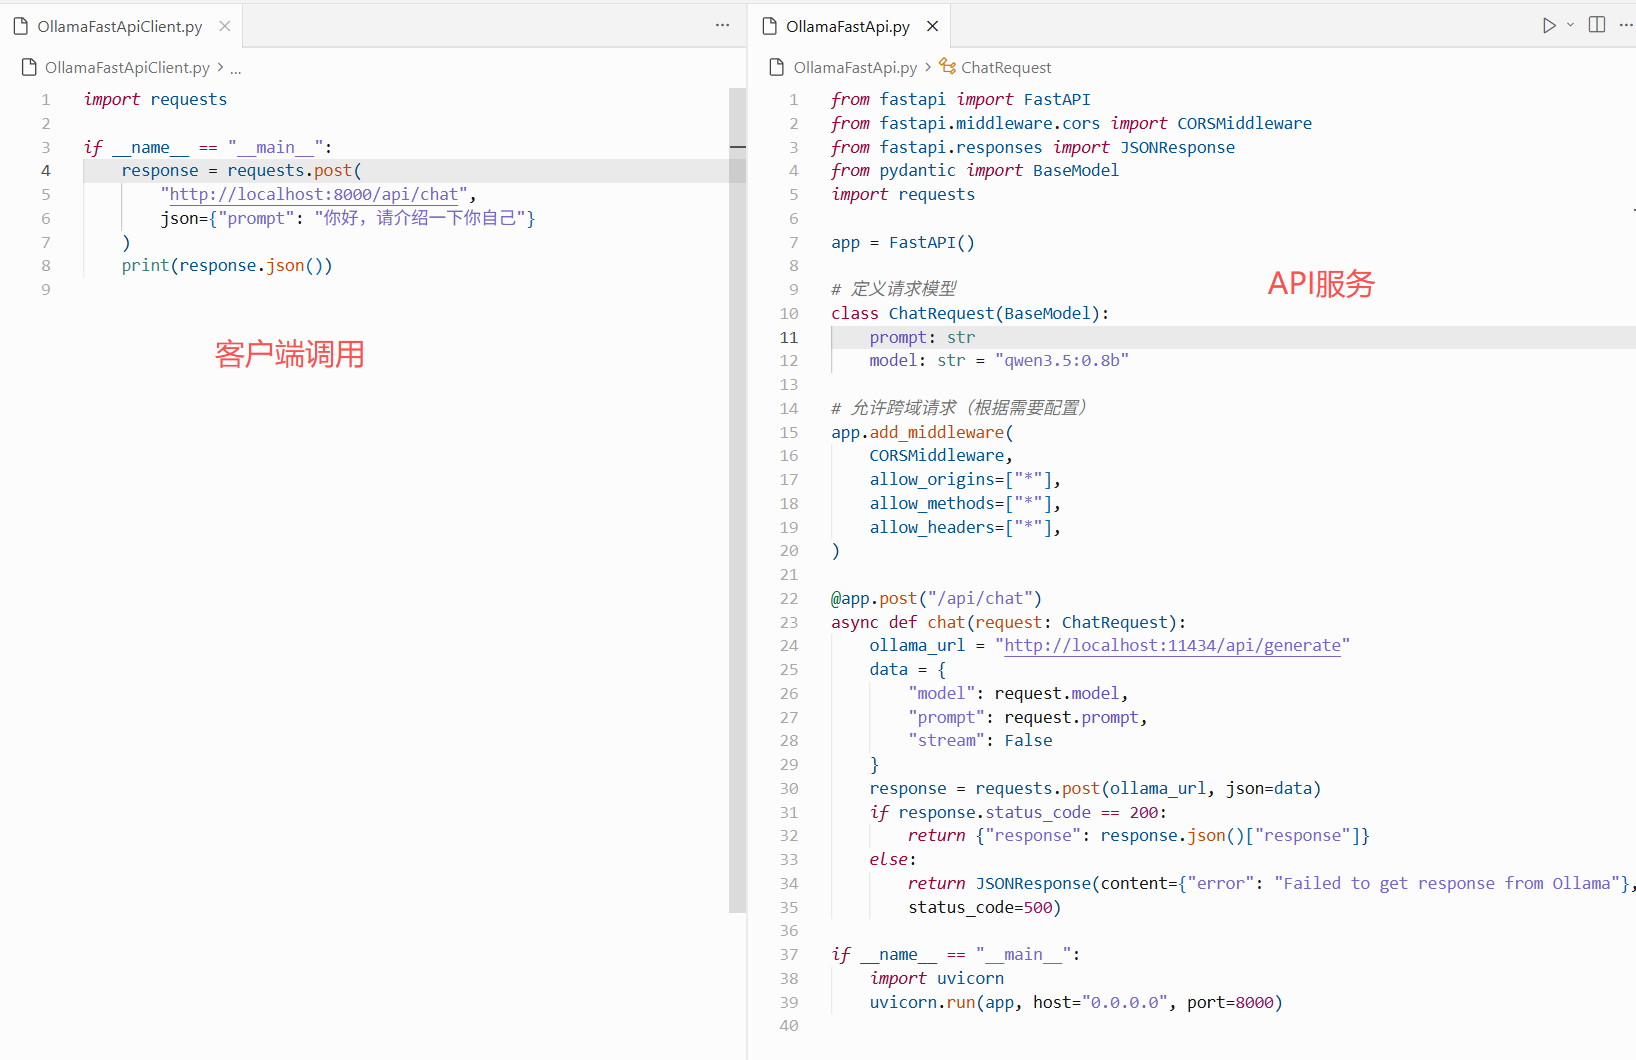Open the right editor's more actions menu
Viewport: 1636px width, 1060px height.
[1627, 25]
